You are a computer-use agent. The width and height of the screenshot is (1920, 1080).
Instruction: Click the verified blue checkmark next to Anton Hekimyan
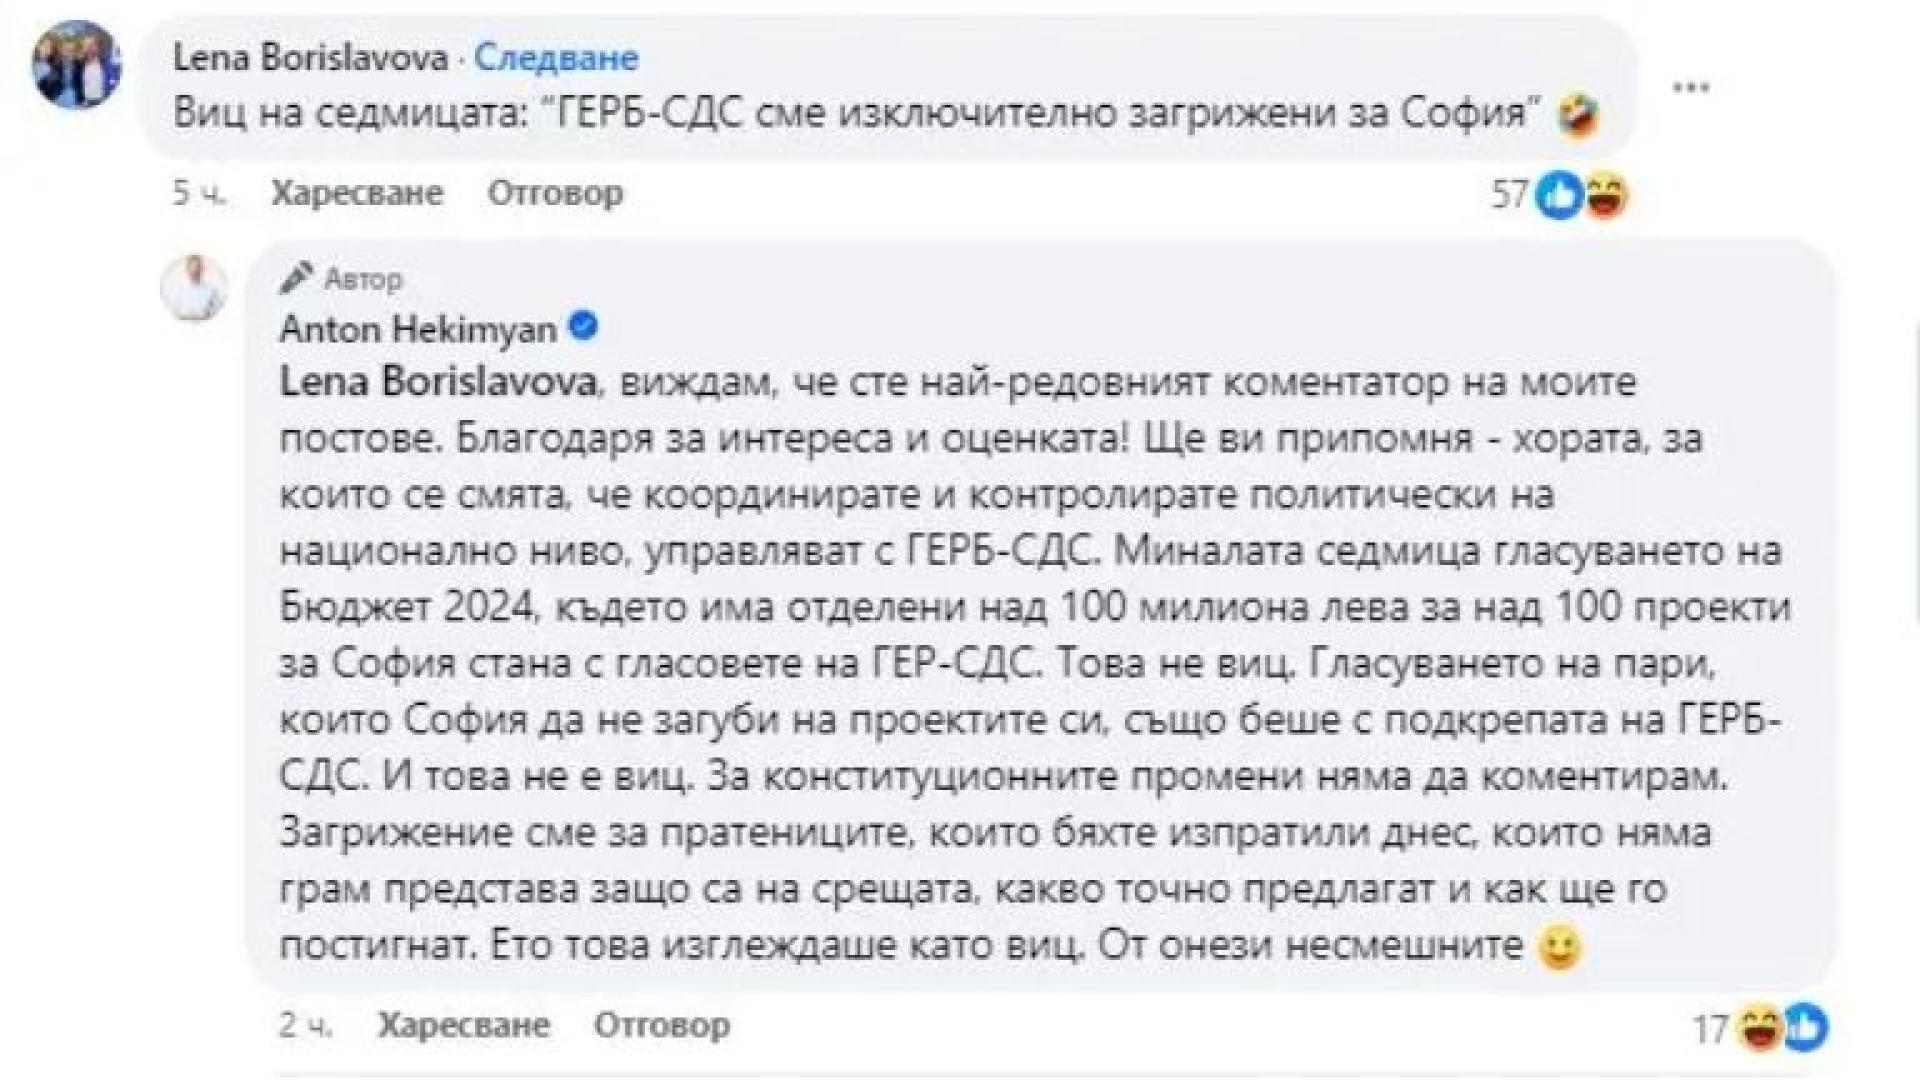(583, 325)
